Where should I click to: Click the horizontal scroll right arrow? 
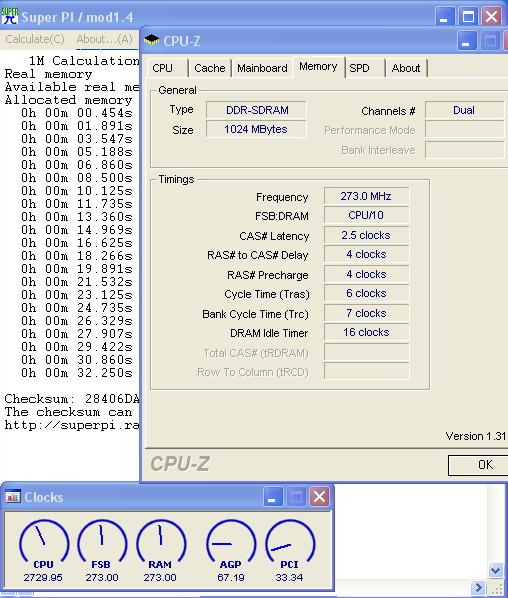(x=478, y=587)
